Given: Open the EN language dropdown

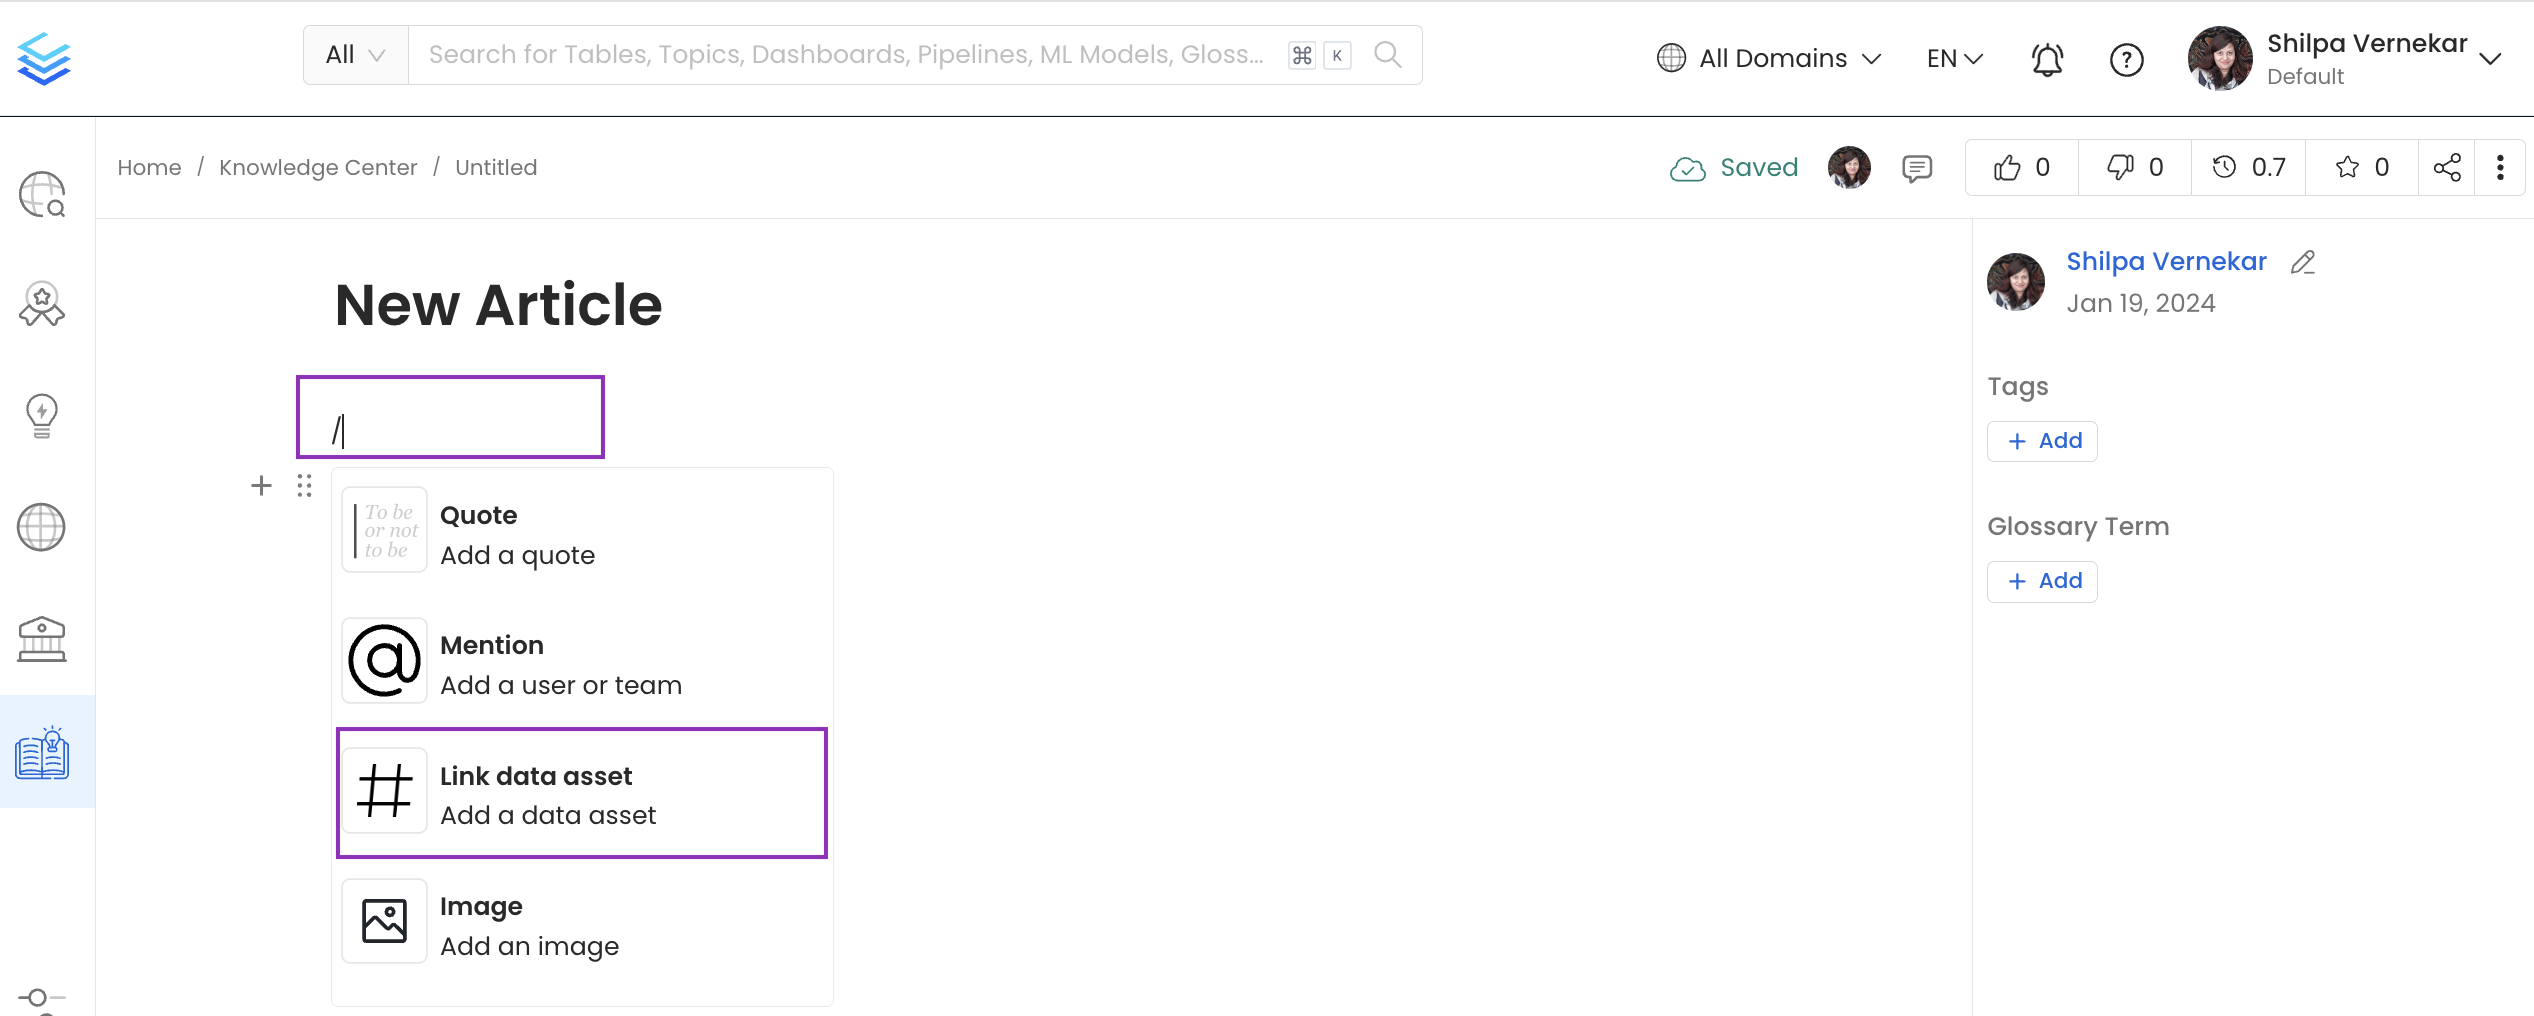Looking at the screenshot, I should click(x=1951, y=58).
